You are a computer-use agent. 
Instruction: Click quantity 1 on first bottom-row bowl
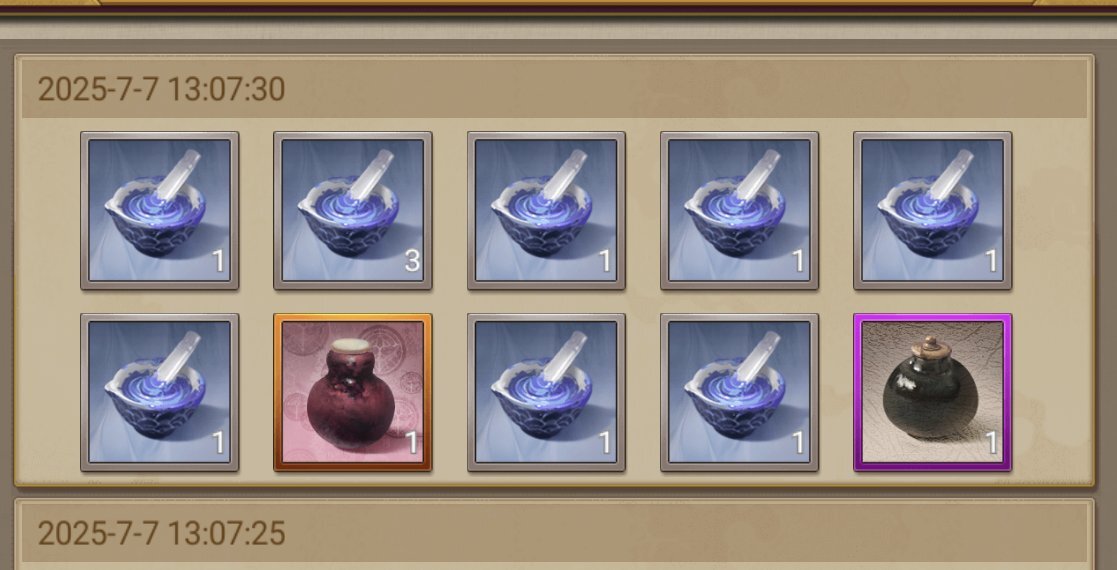pos(219,443)
